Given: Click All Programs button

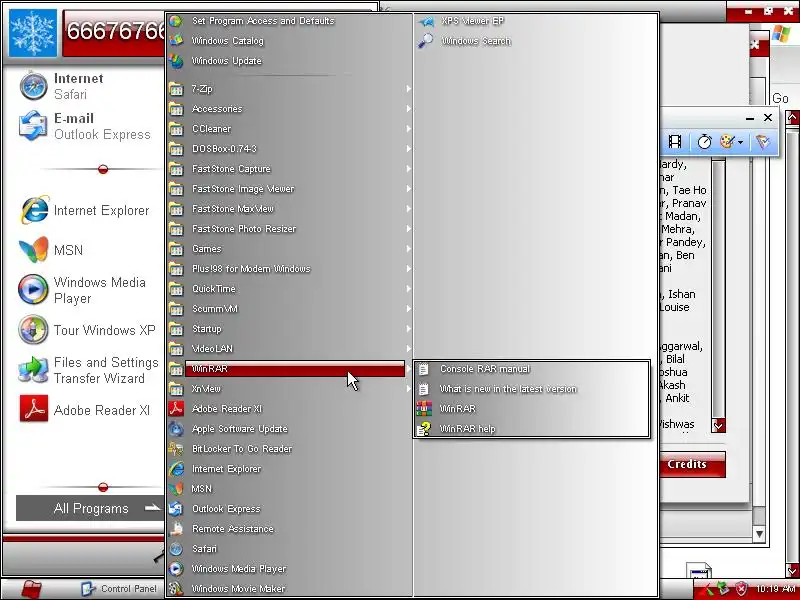Looking at the screenshot, I should point(91,508).
